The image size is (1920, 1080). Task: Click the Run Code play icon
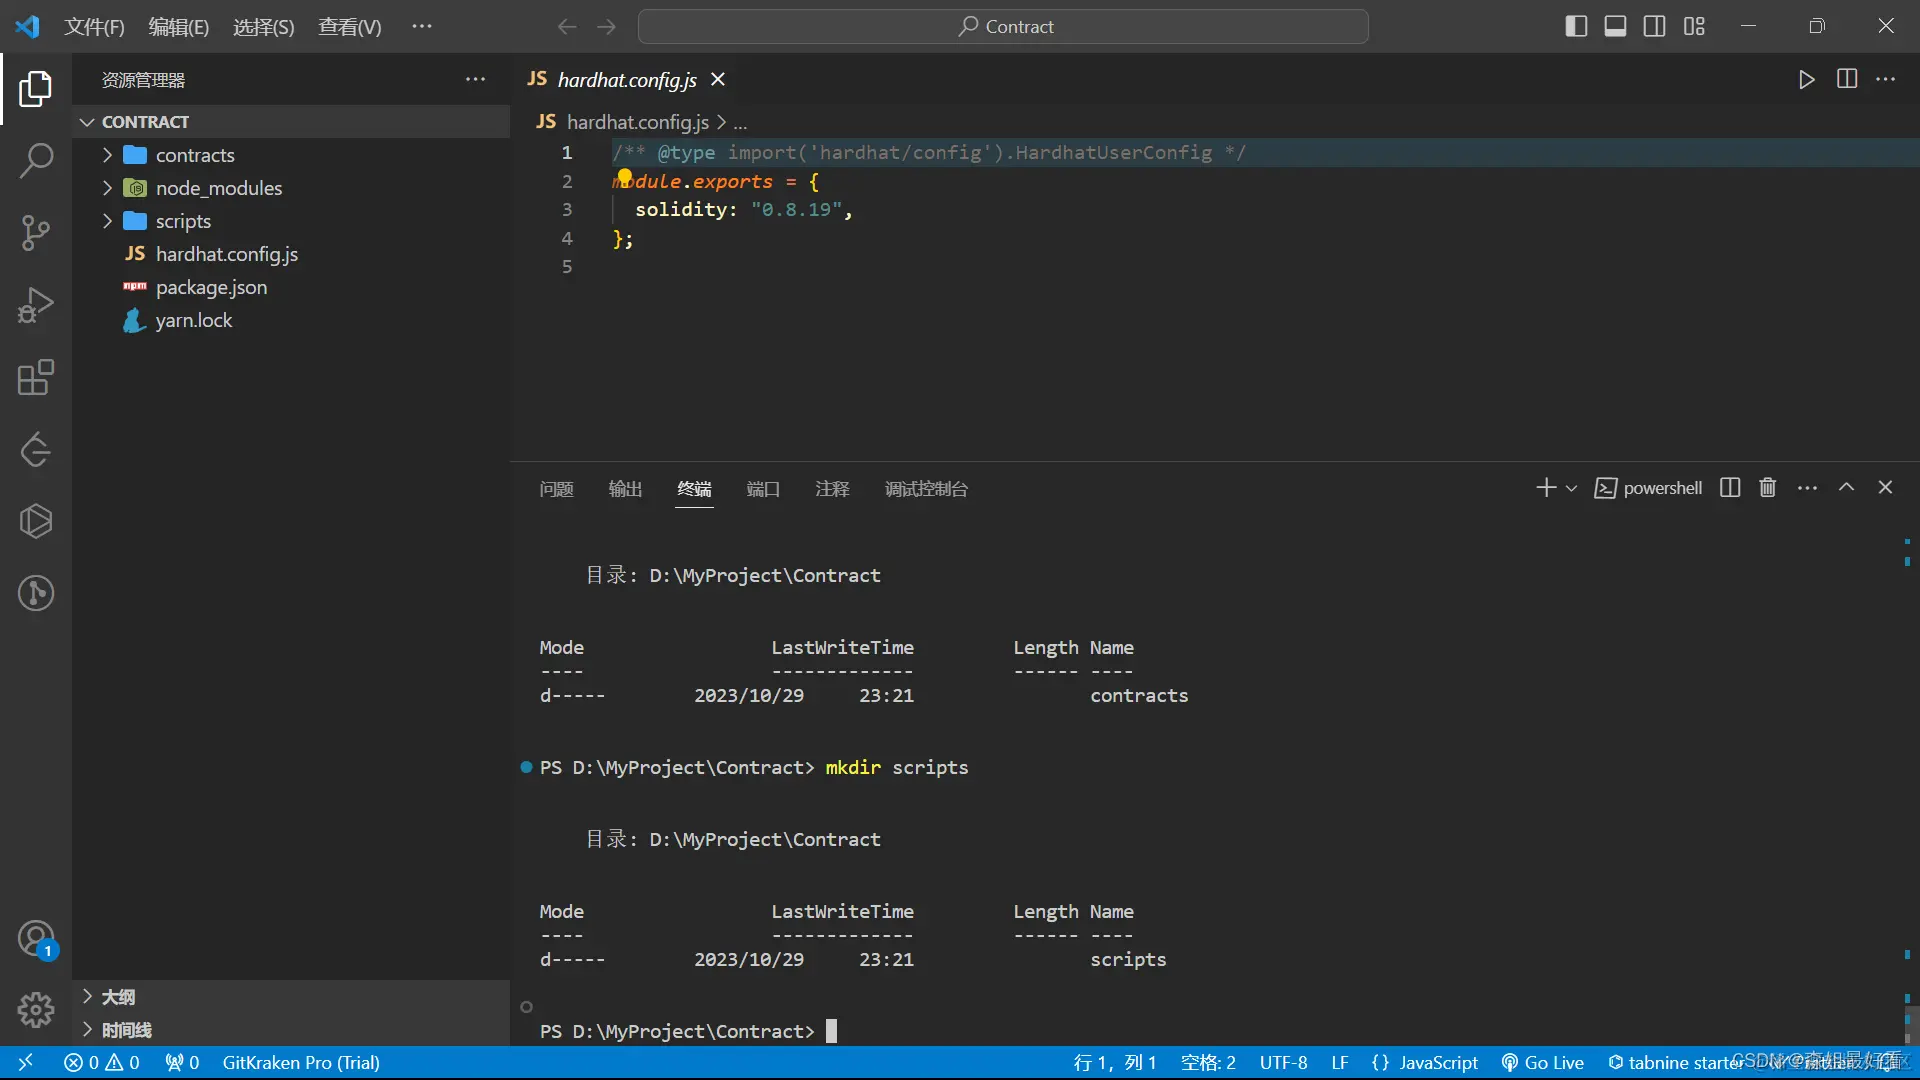click(x=1806, y=79)
